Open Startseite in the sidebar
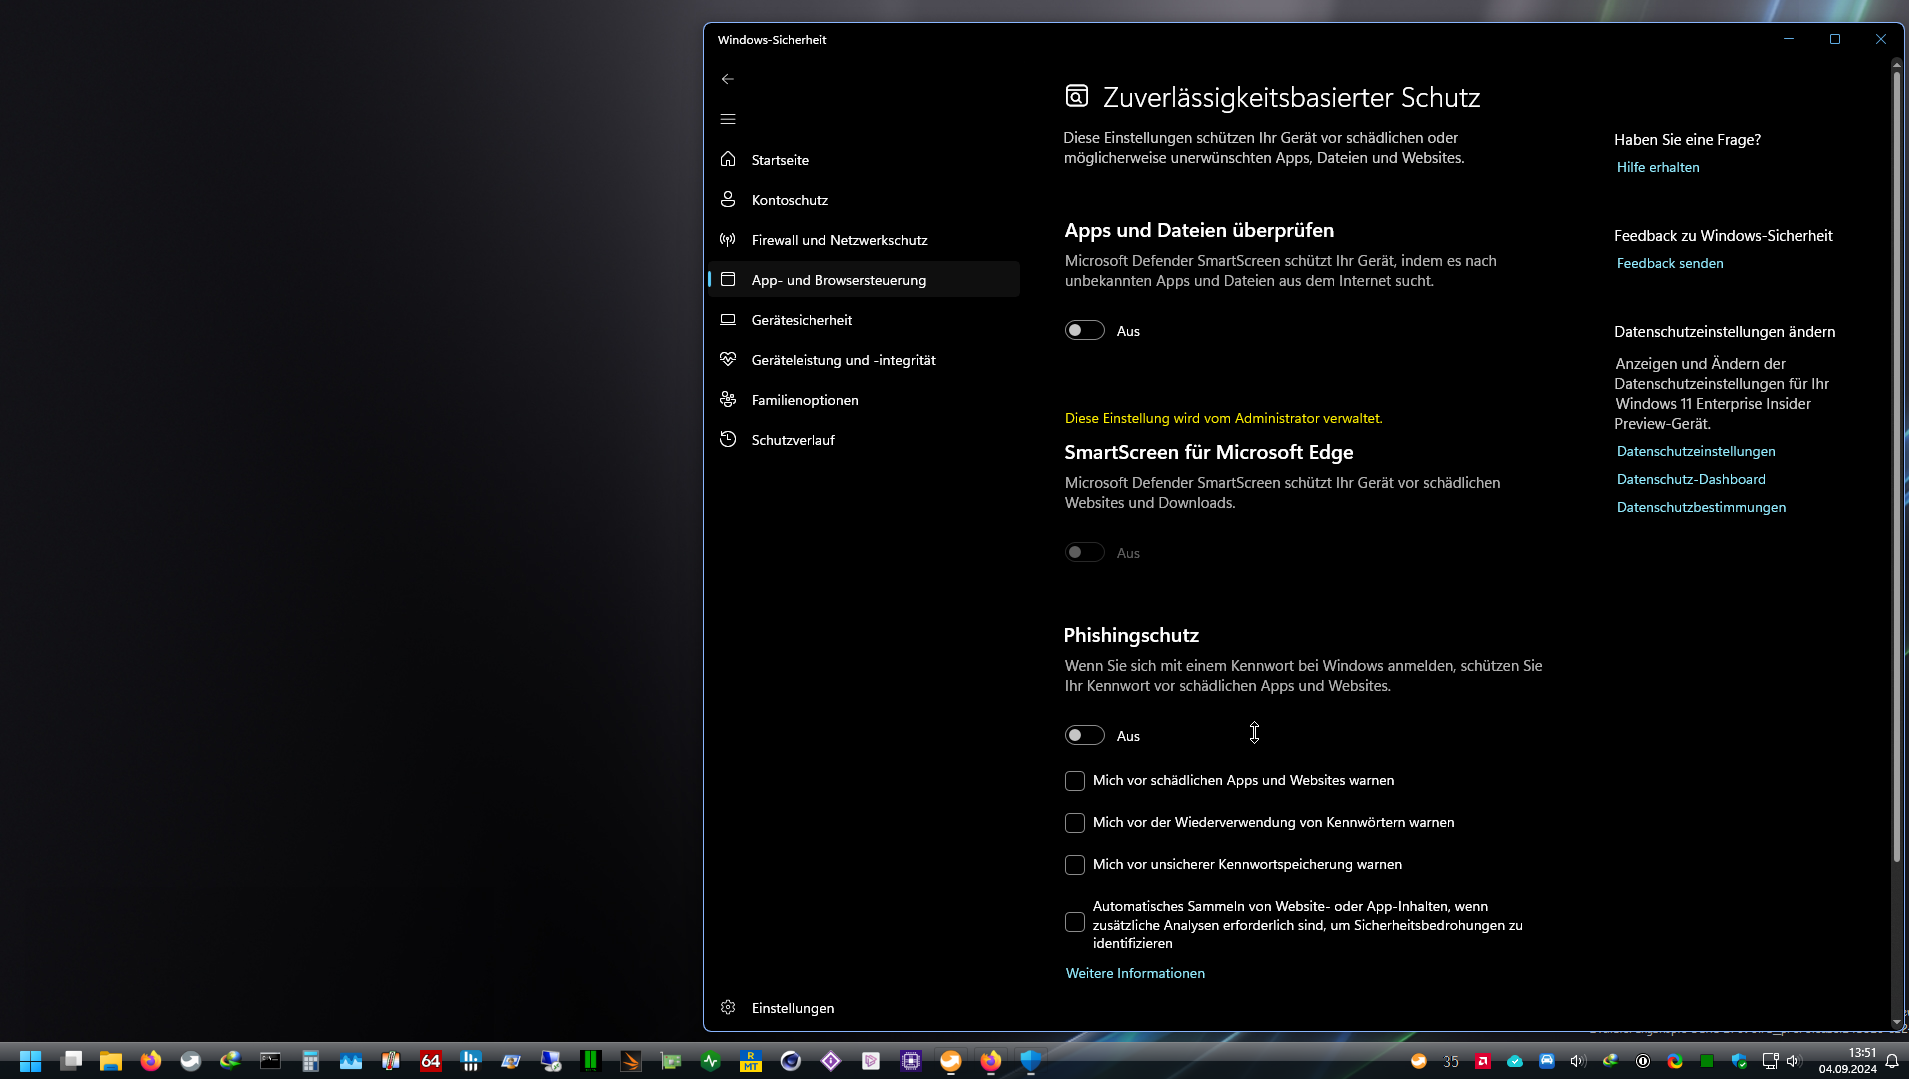 tap(864, 160)
